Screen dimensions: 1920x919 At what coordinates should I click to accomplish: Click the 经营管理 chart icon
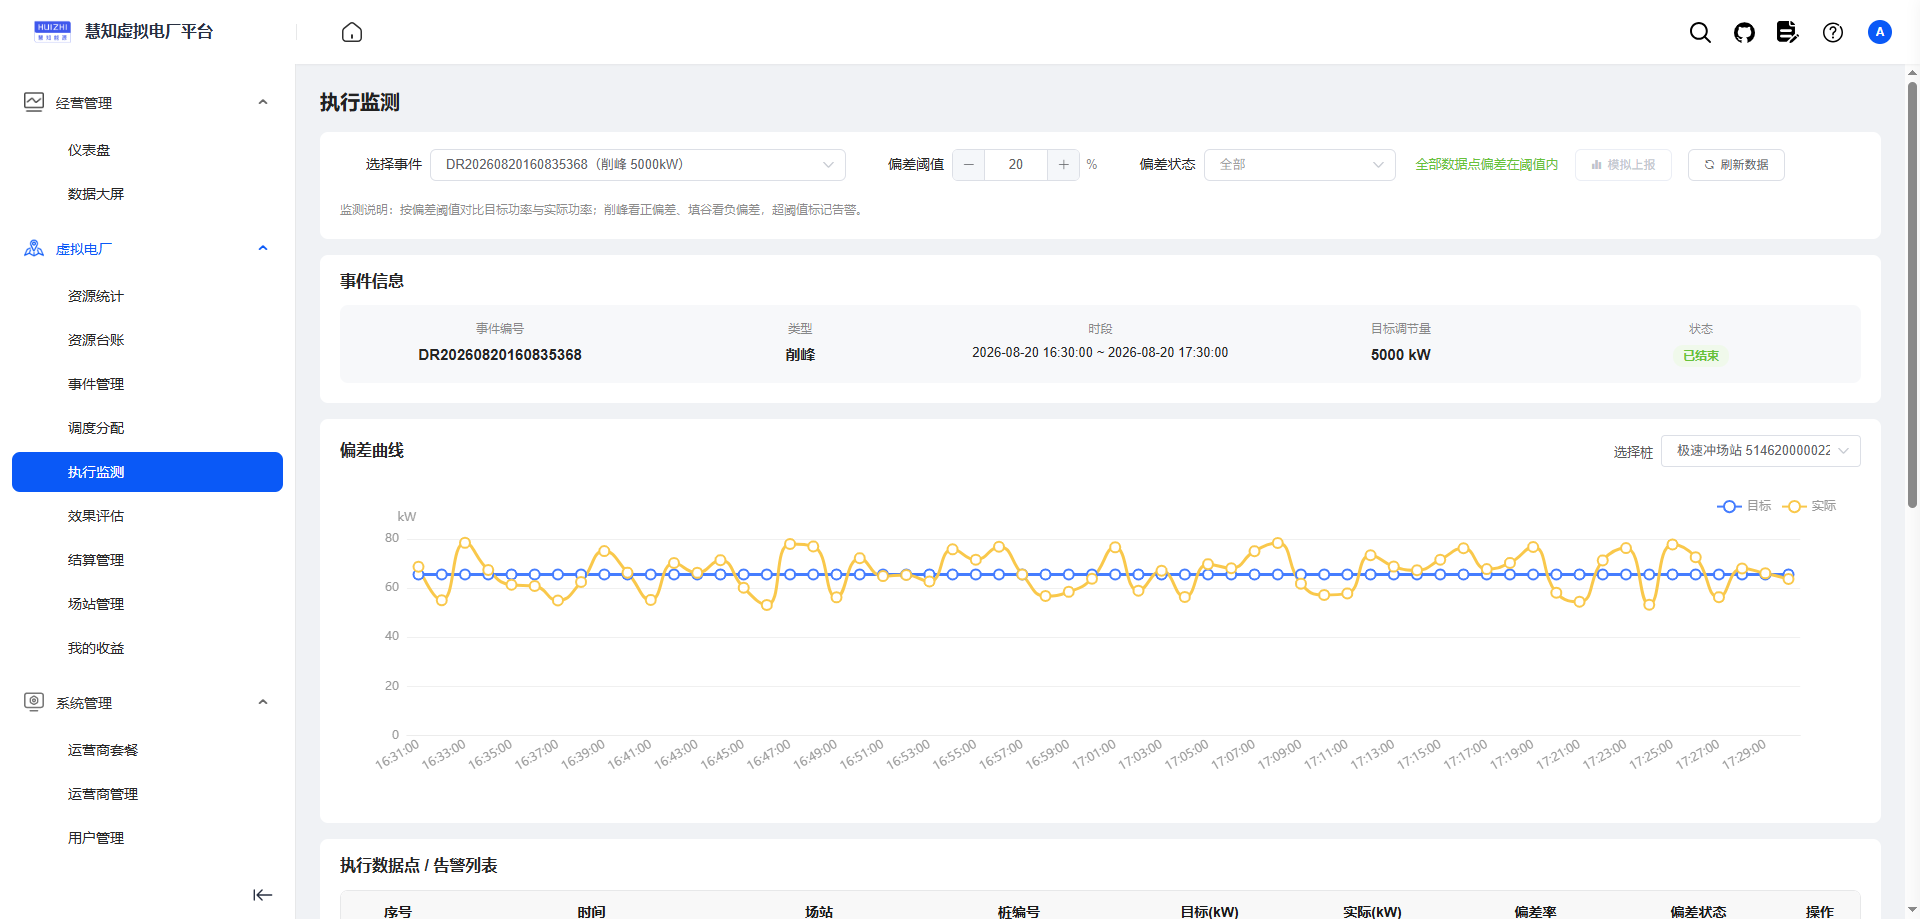coord(34,102)
